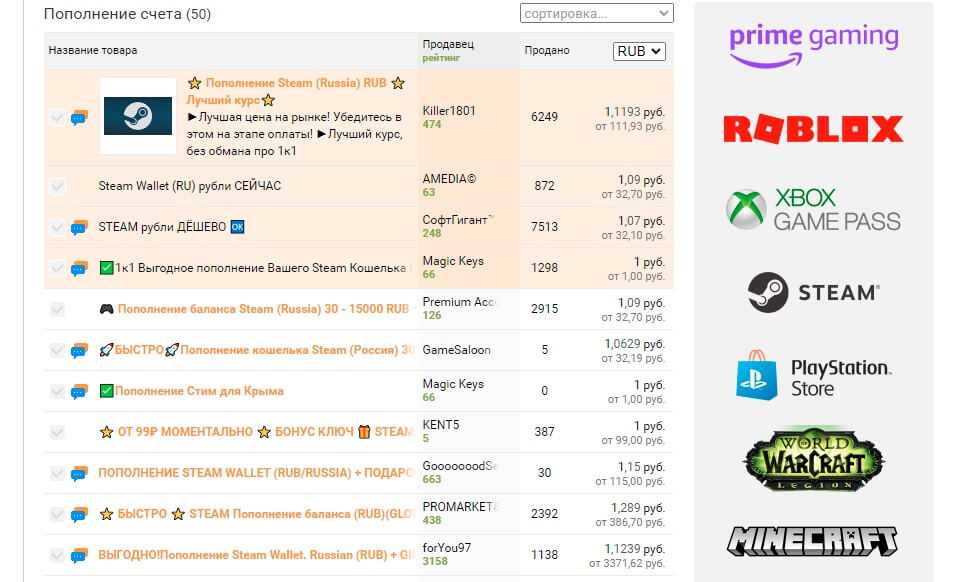955x582 pixels.
Task: Click the рейтинг label under Продавец
Action: (441, 59)
